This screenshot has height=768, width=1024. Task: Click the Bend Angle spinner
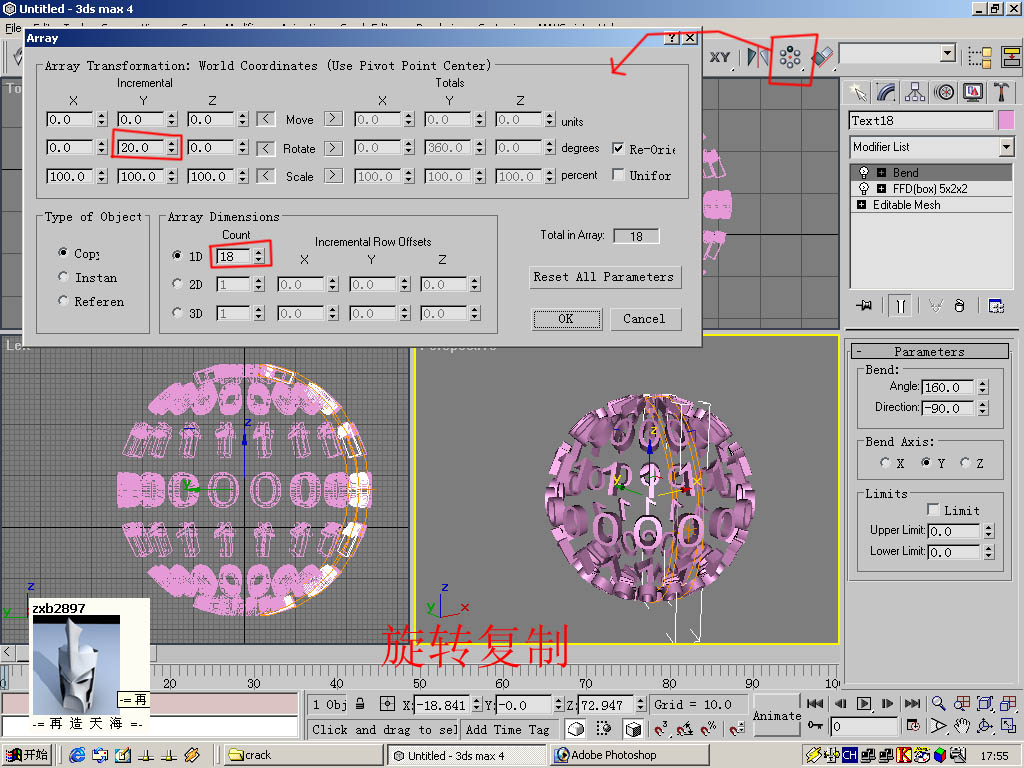pyautogui.click(x=983, y=387)
